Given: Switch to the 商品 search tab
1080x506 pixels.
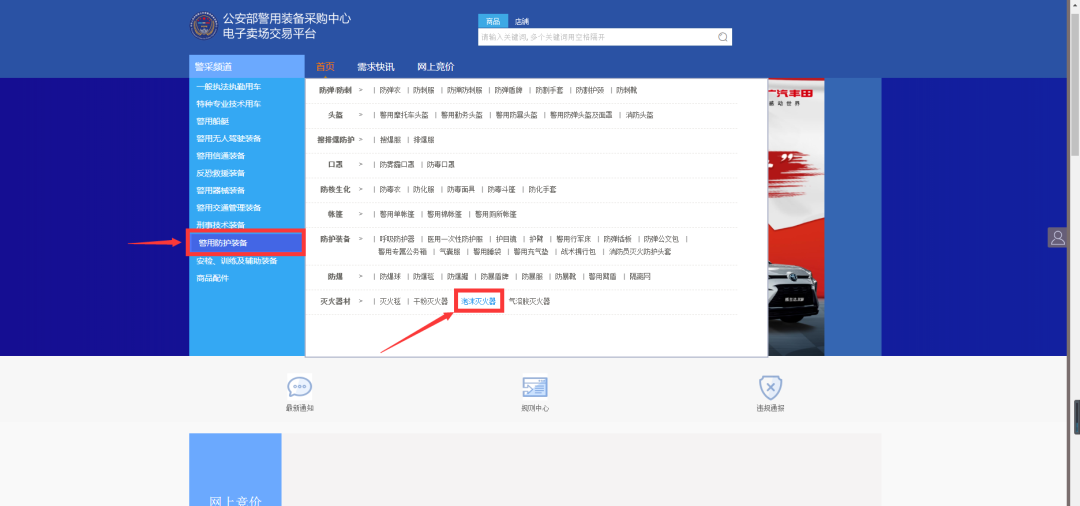Looking at the screenshot, I should point(492,21).
